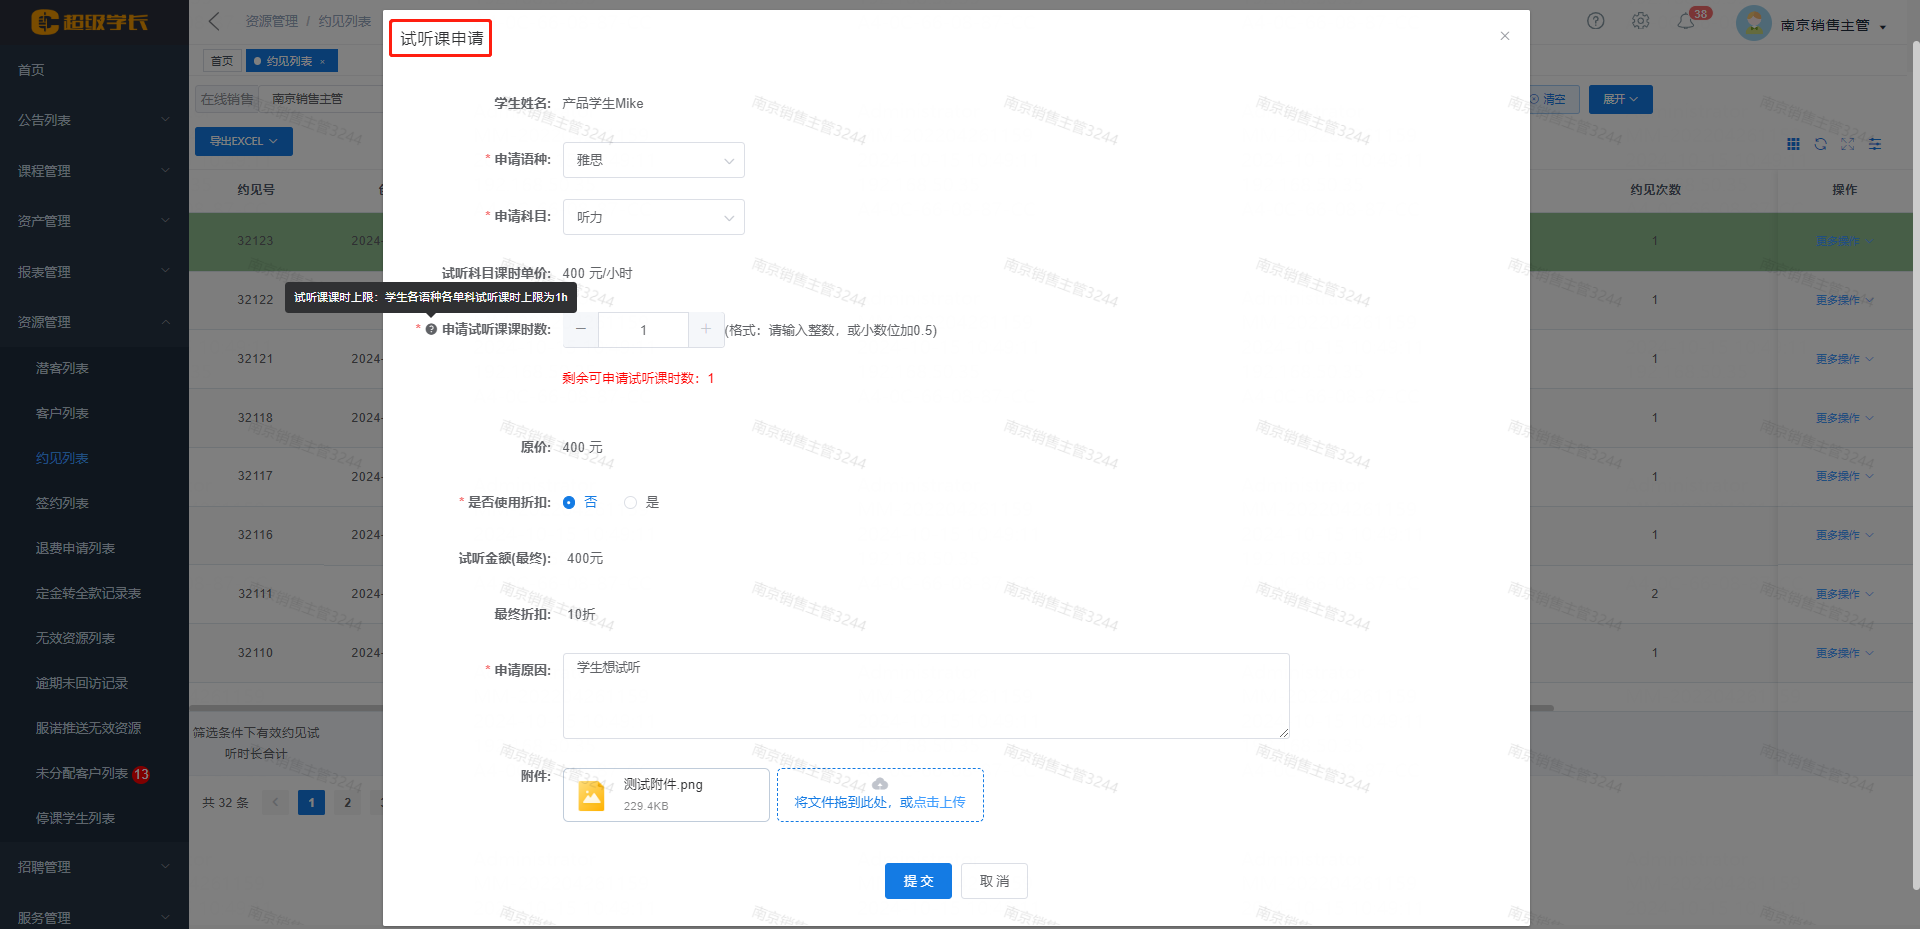Open the 申请科目 dropdown showing 听力
This screenshot has width=1920, height=929.
click(653, 217)
